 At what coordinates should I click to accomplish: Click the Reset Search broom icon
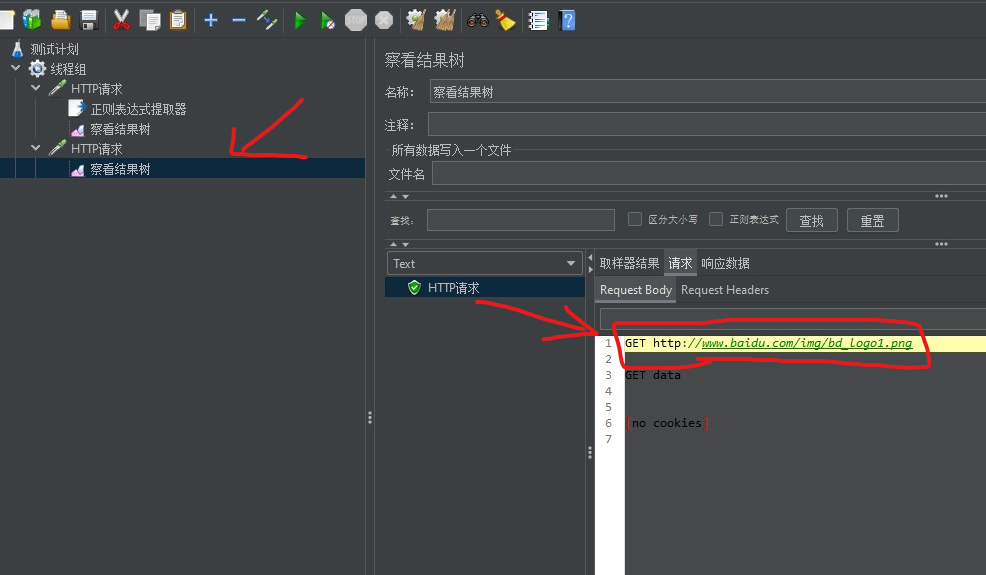(505, 20)
